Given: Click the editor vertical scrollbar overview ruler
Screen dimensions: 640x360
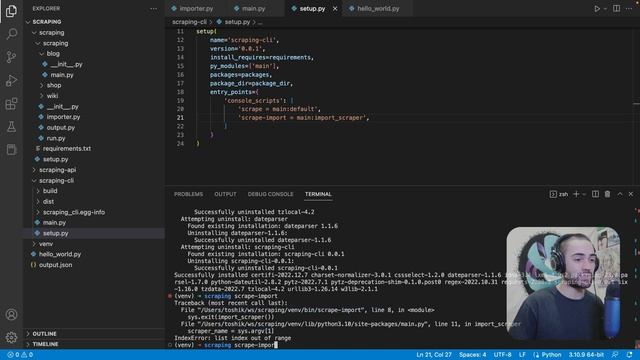Looking at the screenshot, I should (636, 106).
